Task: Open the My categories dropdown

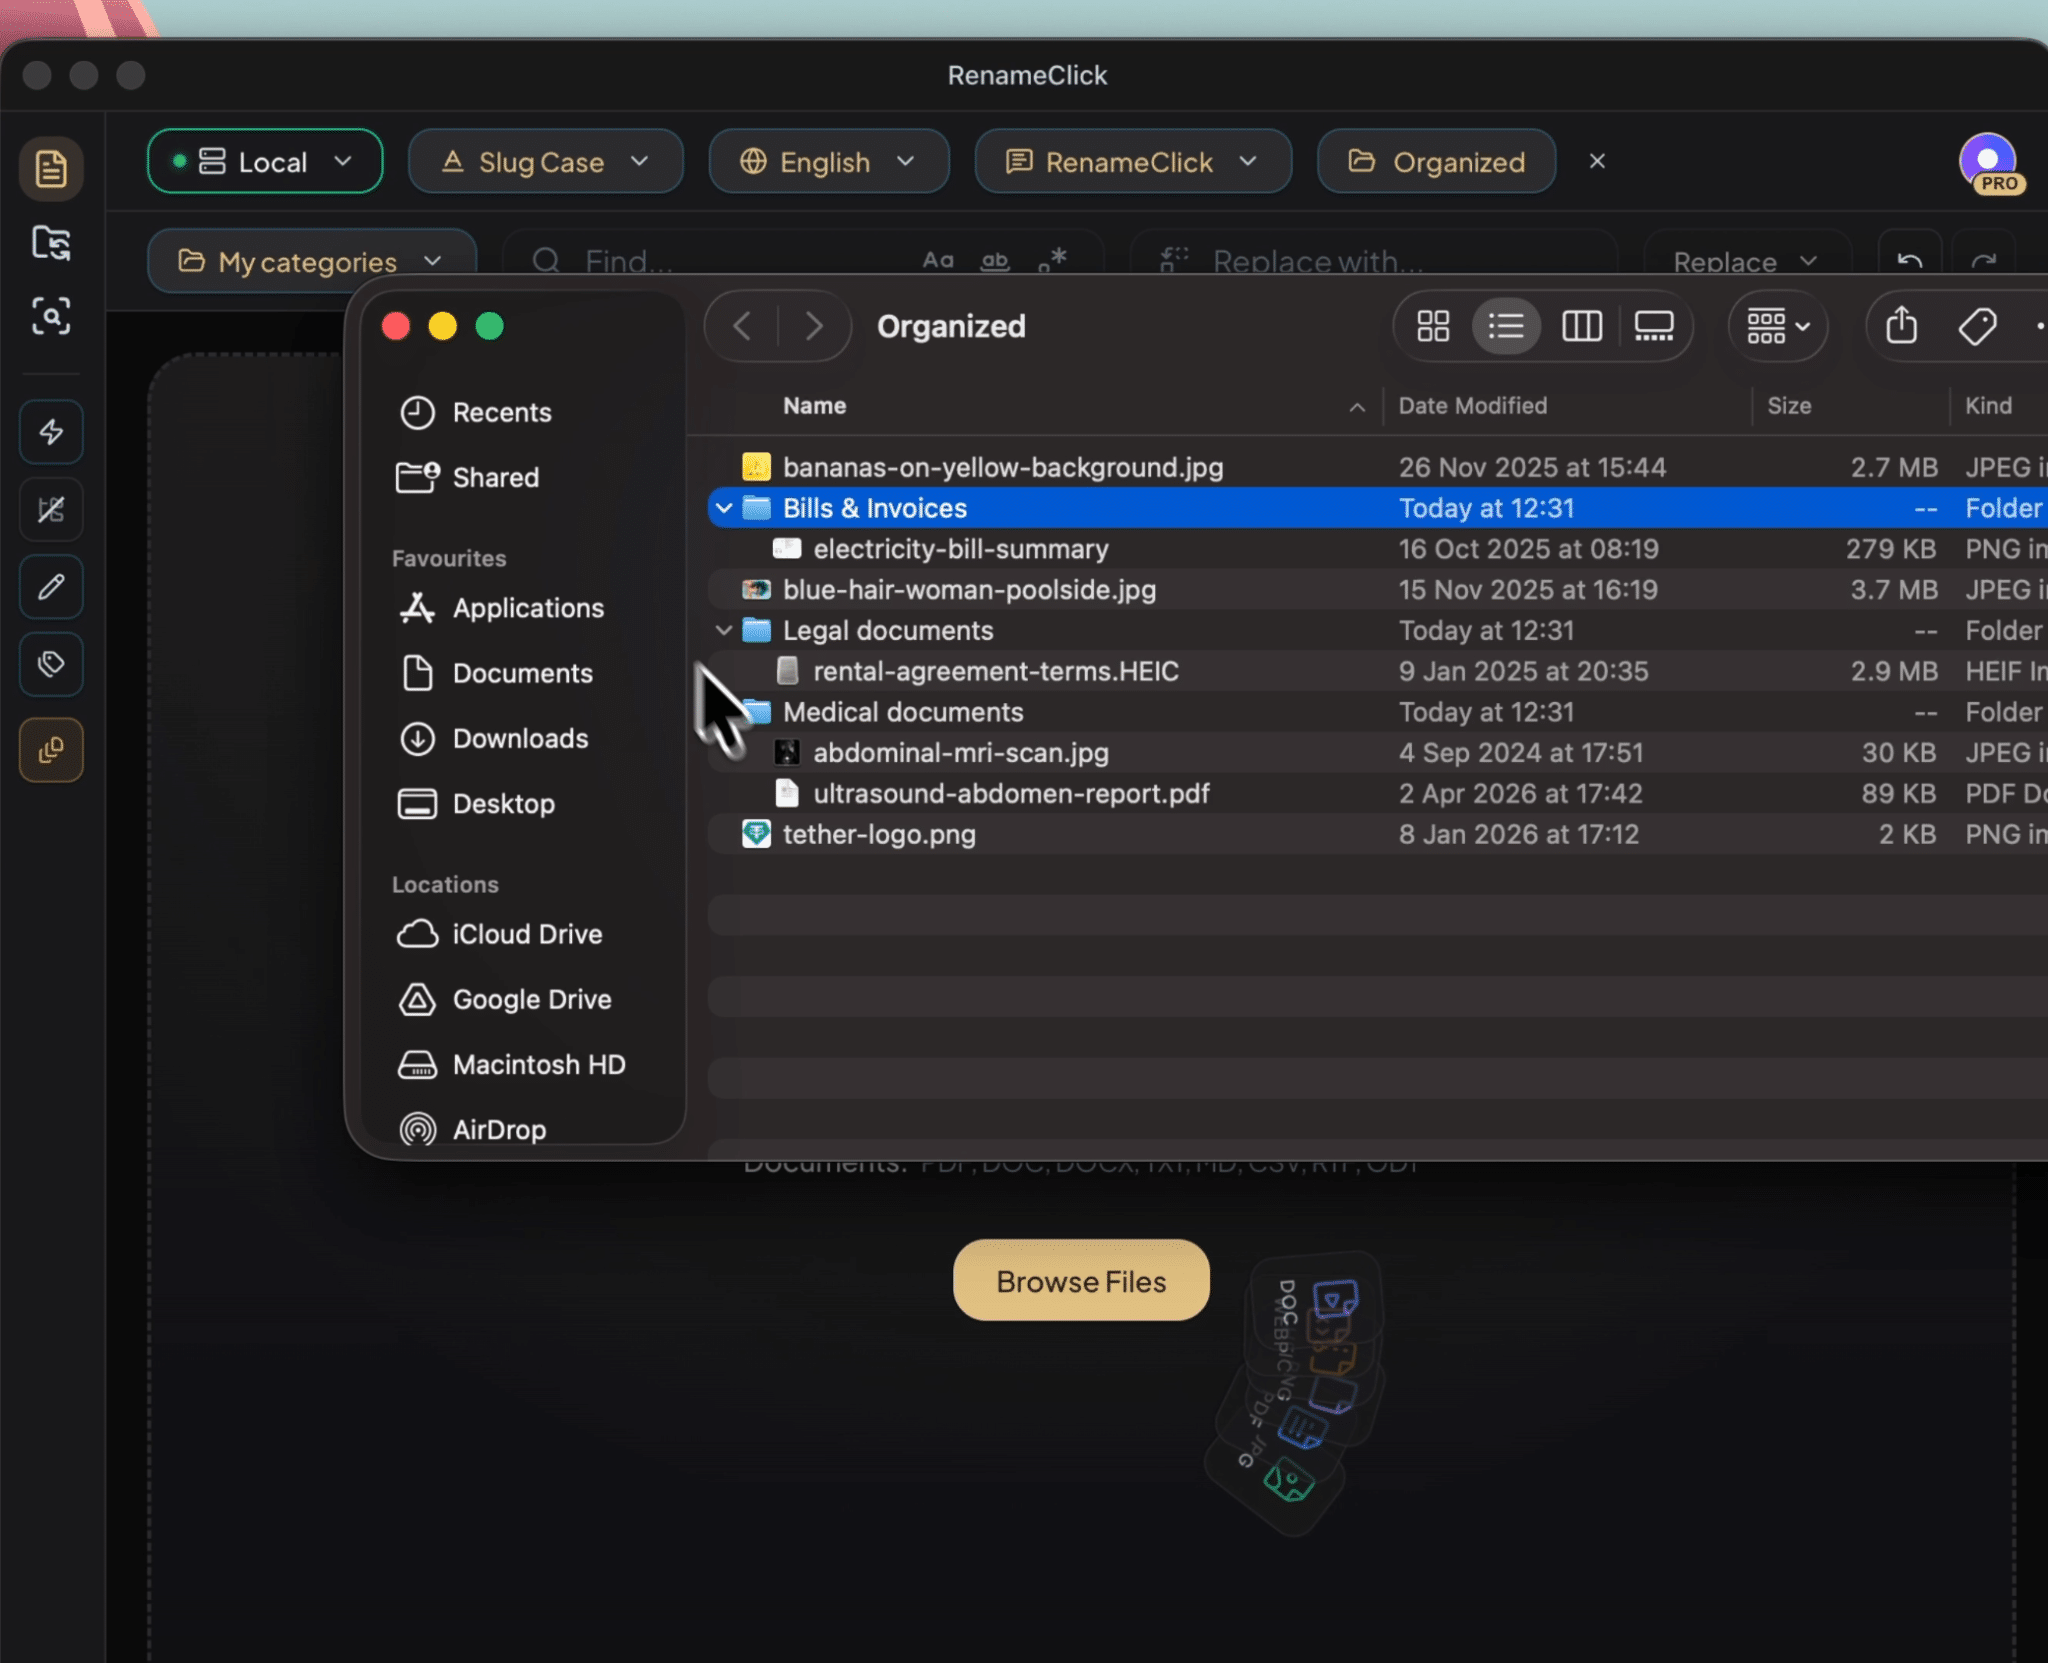Action: (x=311, y=261)
